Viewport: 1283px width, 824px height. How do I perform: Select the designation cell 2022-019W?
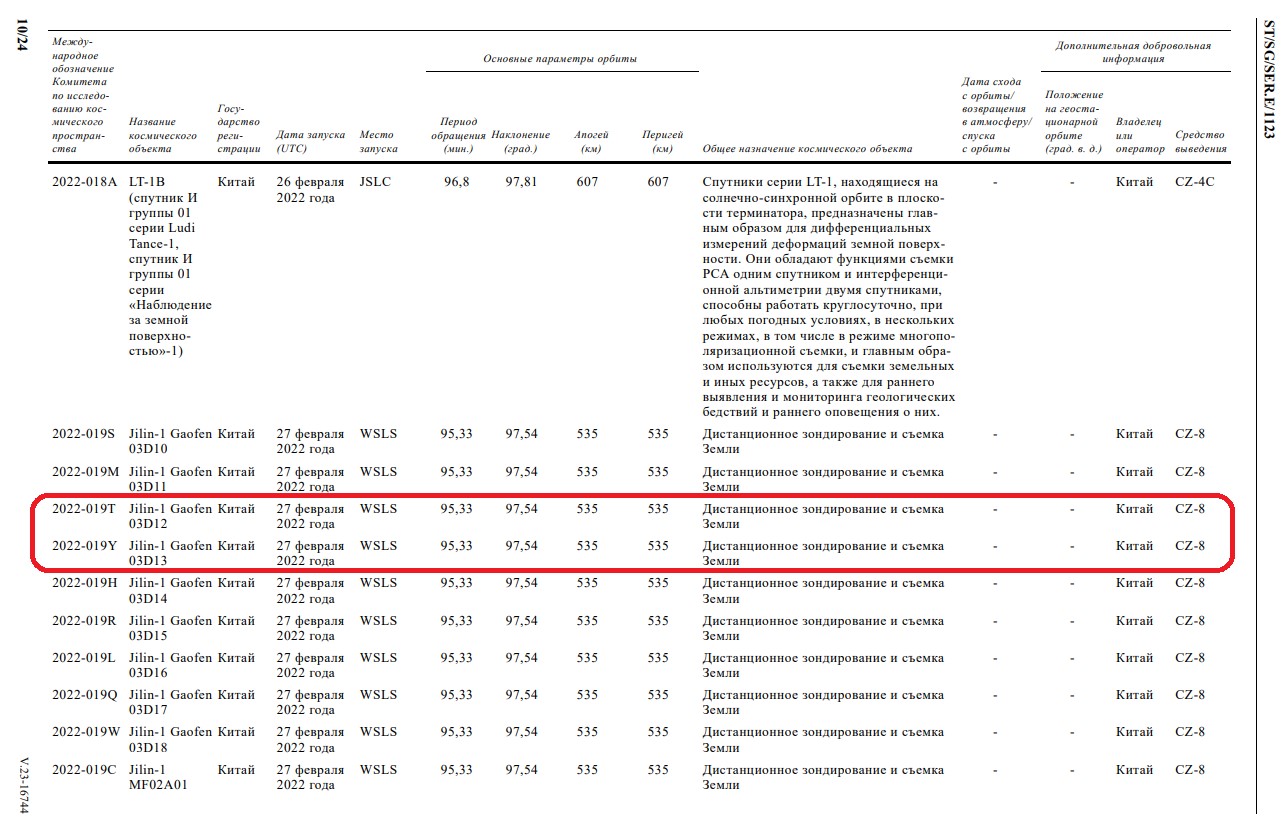pyautogui.click(x=85, y=731)
